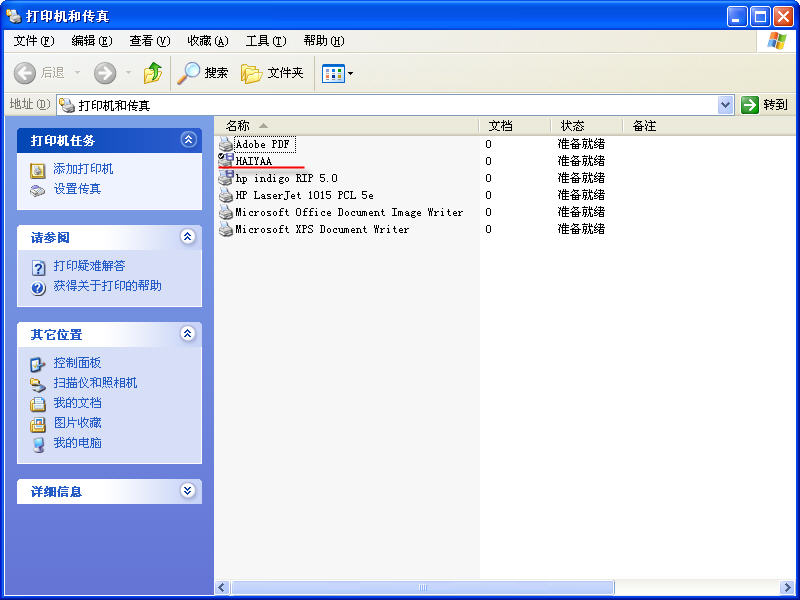Click the My Computer (我的电脑) icon

pyautogui.click(x=38, y=444)
